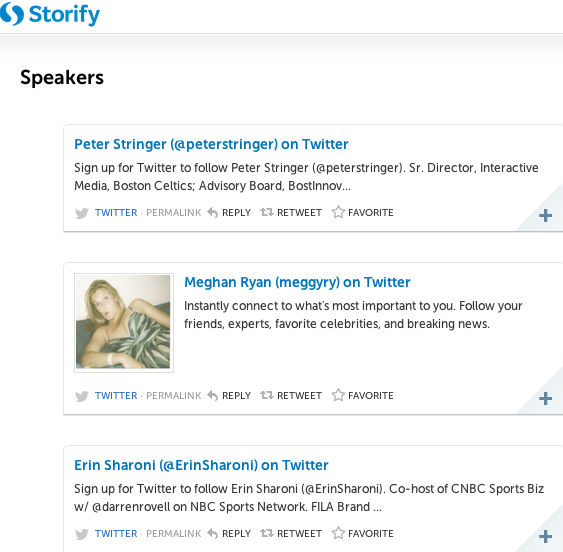Screen dimensions: 563x552
Task: Favorite the Peter Stringer post
Action: coord(362,212)
